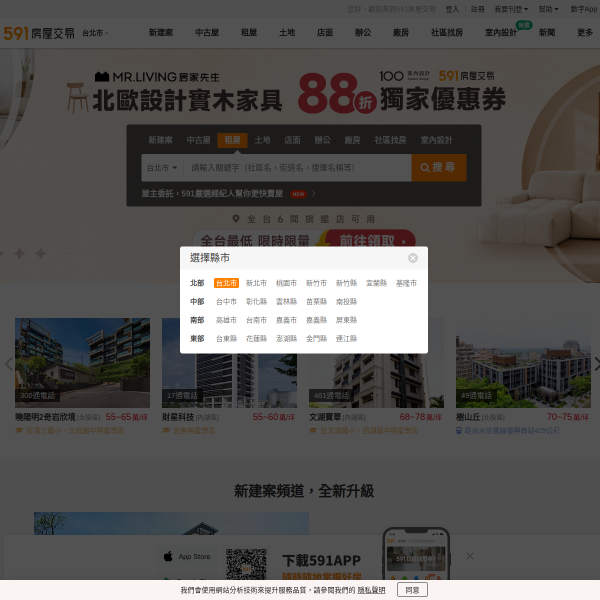
Task: Open 土地 in the top navigation
Action: coord(287,33)
